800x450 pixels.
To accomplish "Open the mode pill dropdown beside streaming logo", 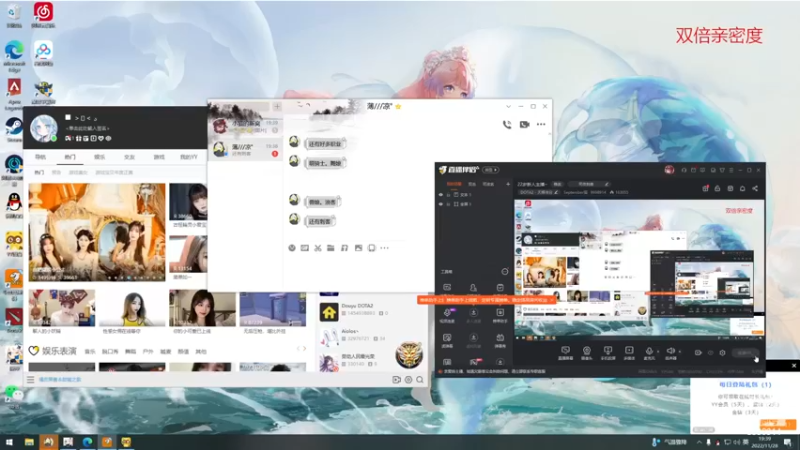I will coord(491,170).
